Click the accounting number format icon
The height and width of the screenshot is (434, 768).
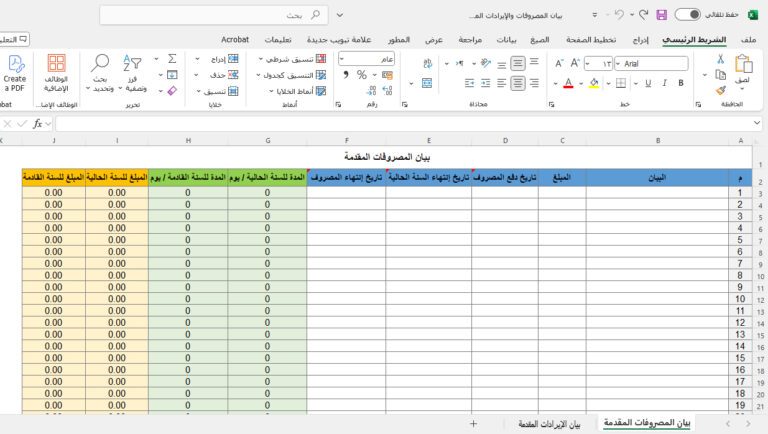[387, 75]
